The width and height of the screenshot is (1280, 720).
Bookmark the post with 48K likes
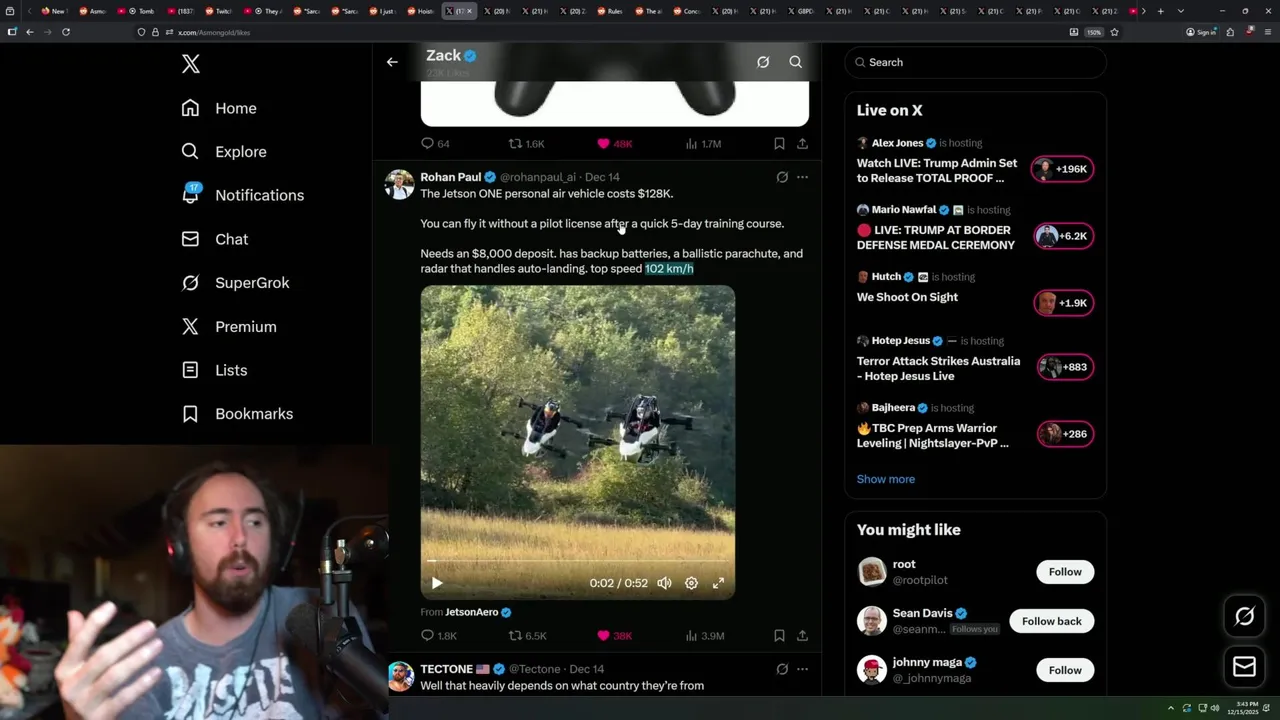[779, 144]
